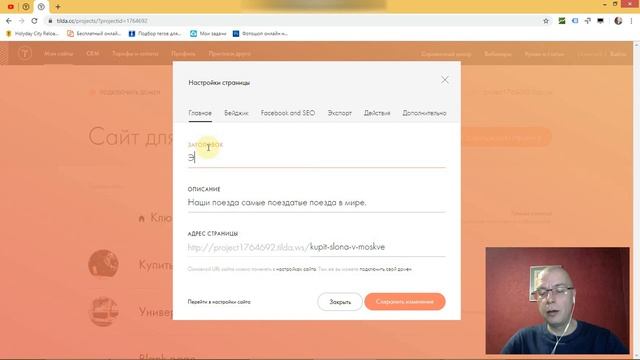Open the Подбор тегов для... bookmark
Screen dimensions: 640x360
tap(155, 33)
